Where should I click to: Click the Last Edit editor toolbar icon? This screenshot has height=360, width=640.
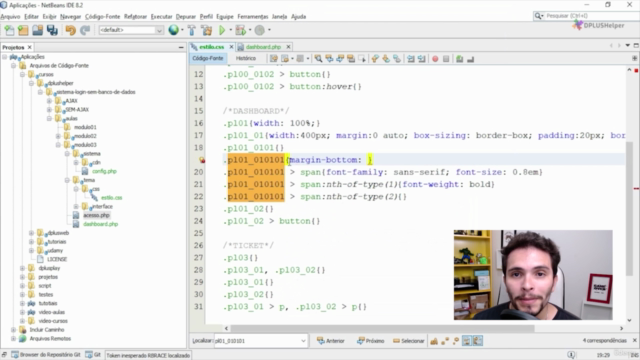point(273,59)
